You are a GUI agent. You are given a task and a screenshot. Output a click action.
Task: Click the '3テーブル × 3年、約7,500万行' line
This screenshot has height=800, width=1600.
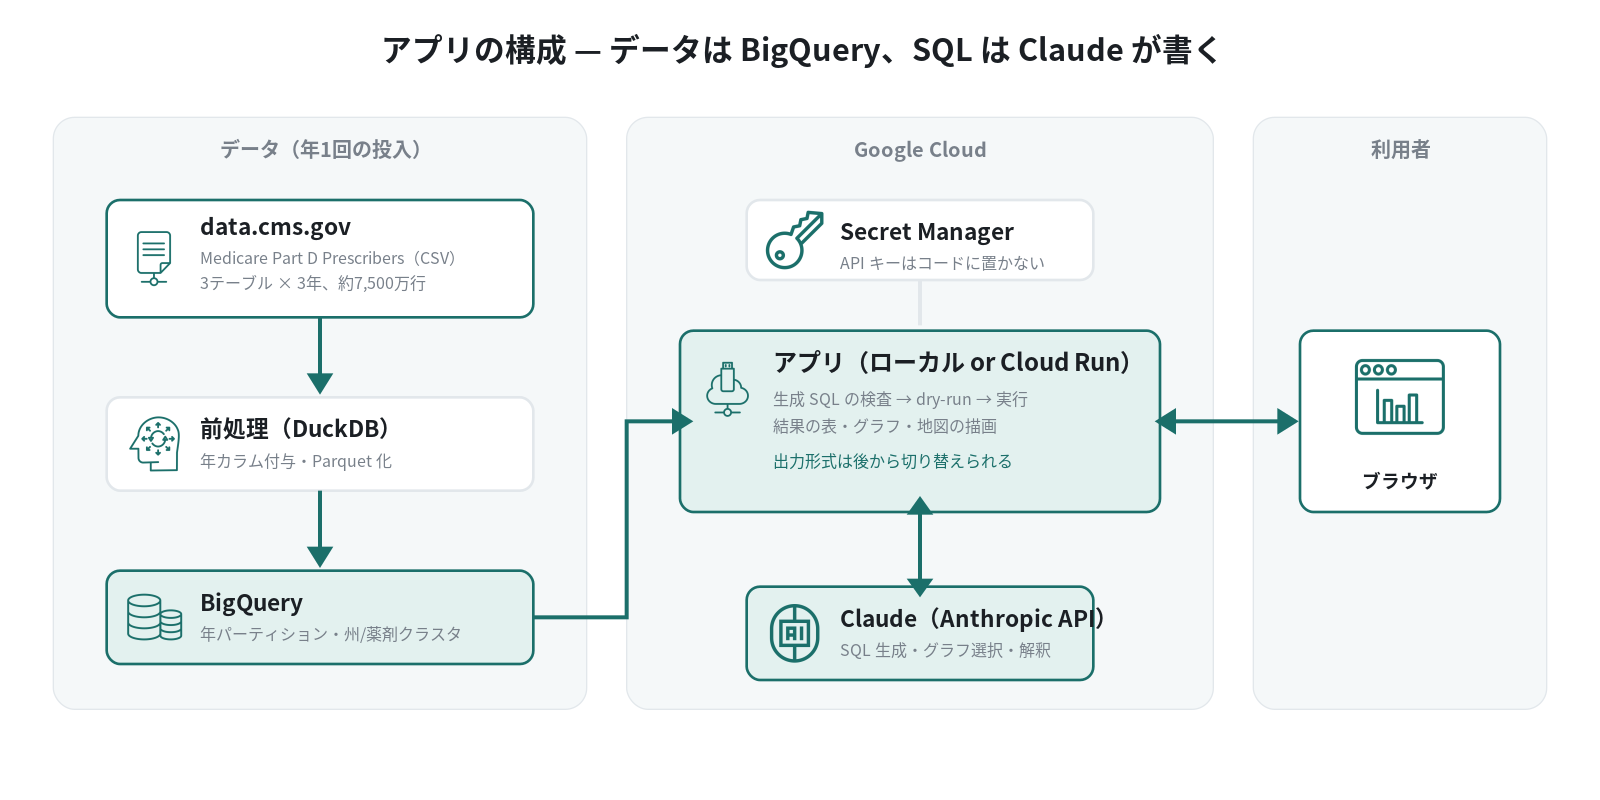[x=313, y=283]
